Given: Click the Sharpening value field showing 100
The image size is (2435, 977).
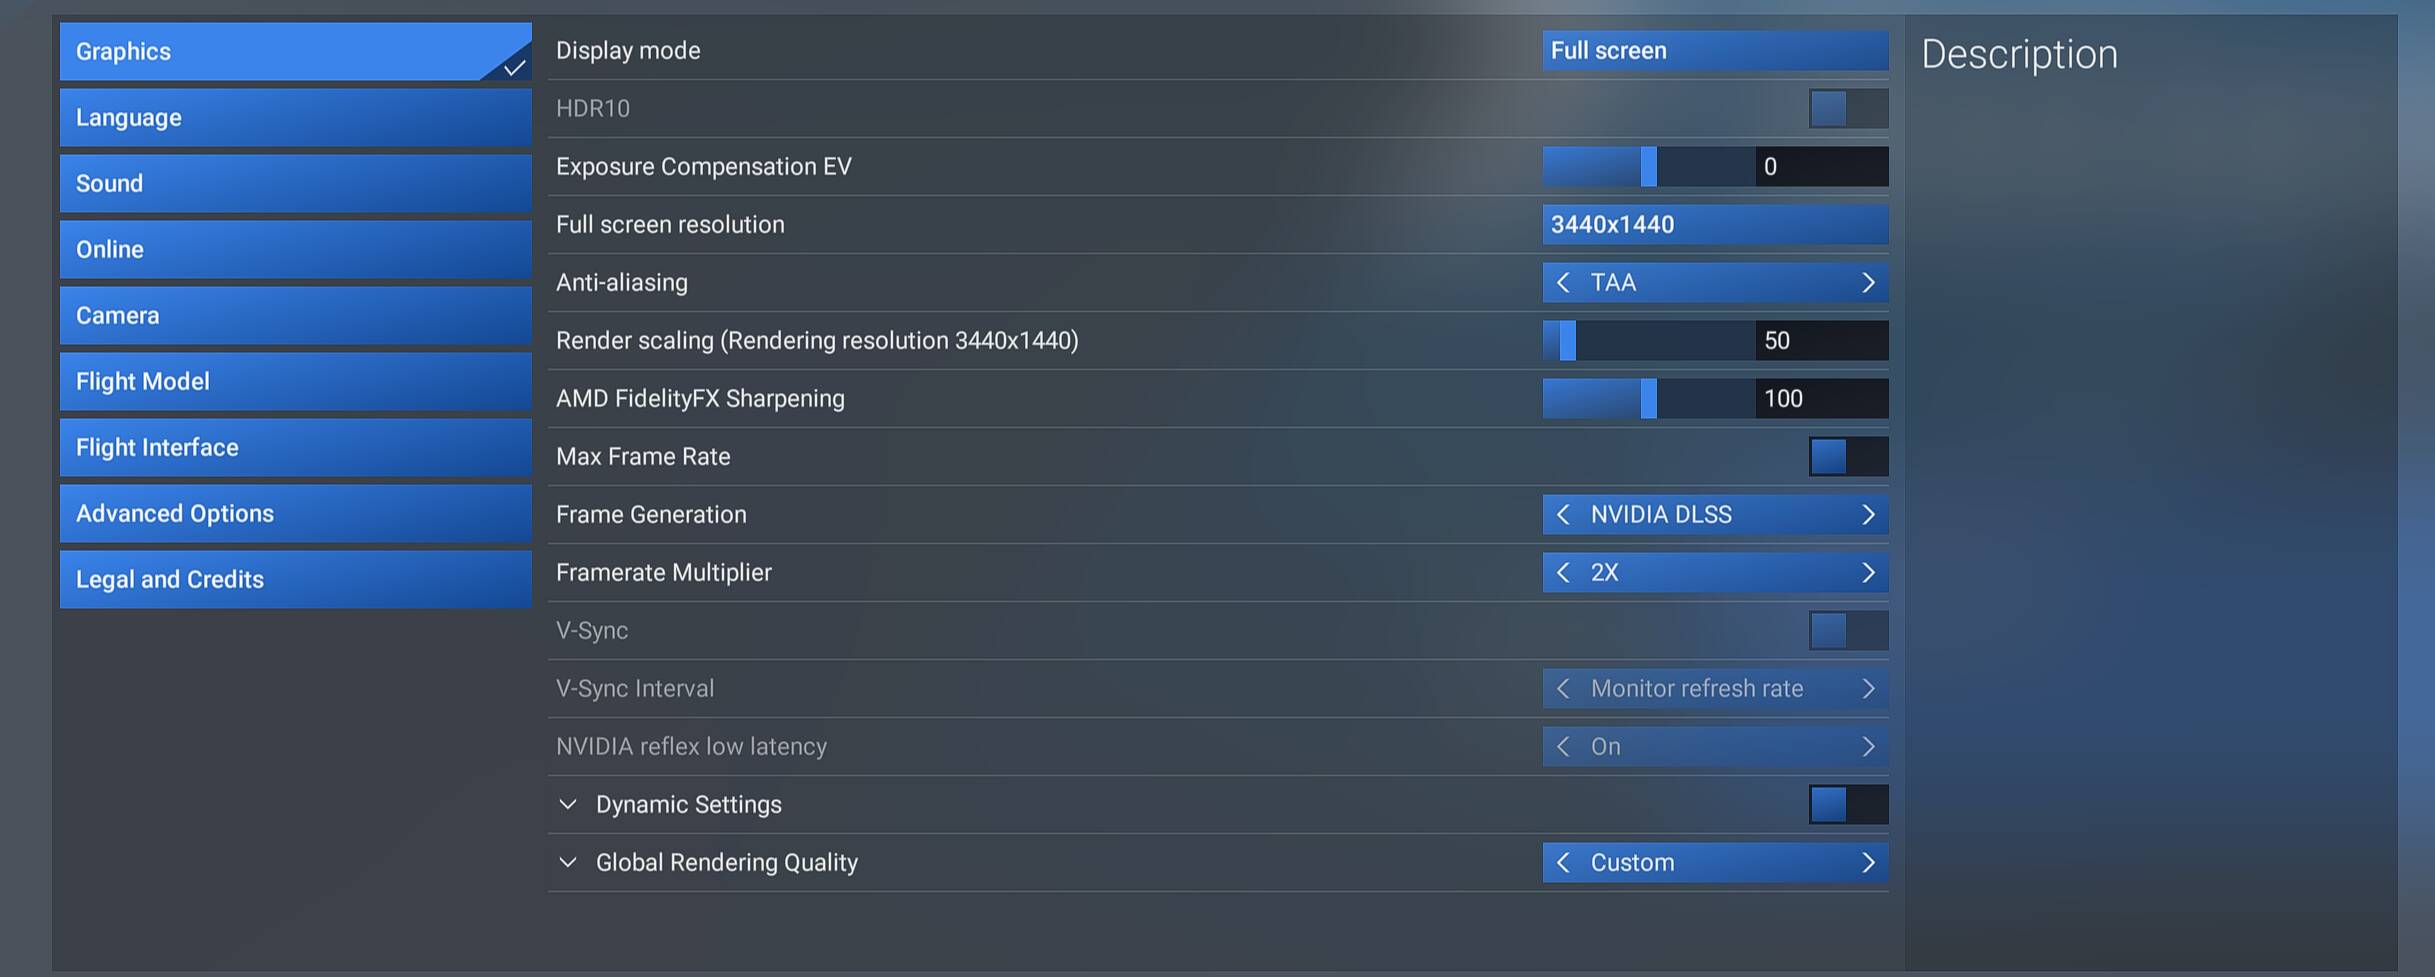Looking at the screenshot, I should 1822,399.
